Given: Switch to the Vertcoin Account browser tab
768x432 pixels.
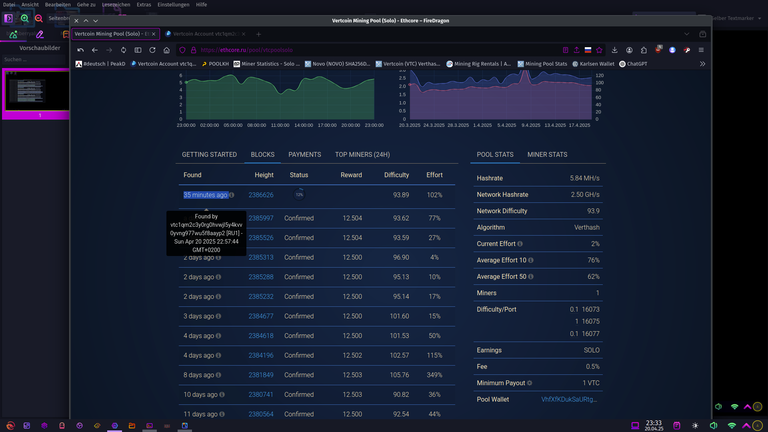Looking at the screenshot, I should coord(205,34).
